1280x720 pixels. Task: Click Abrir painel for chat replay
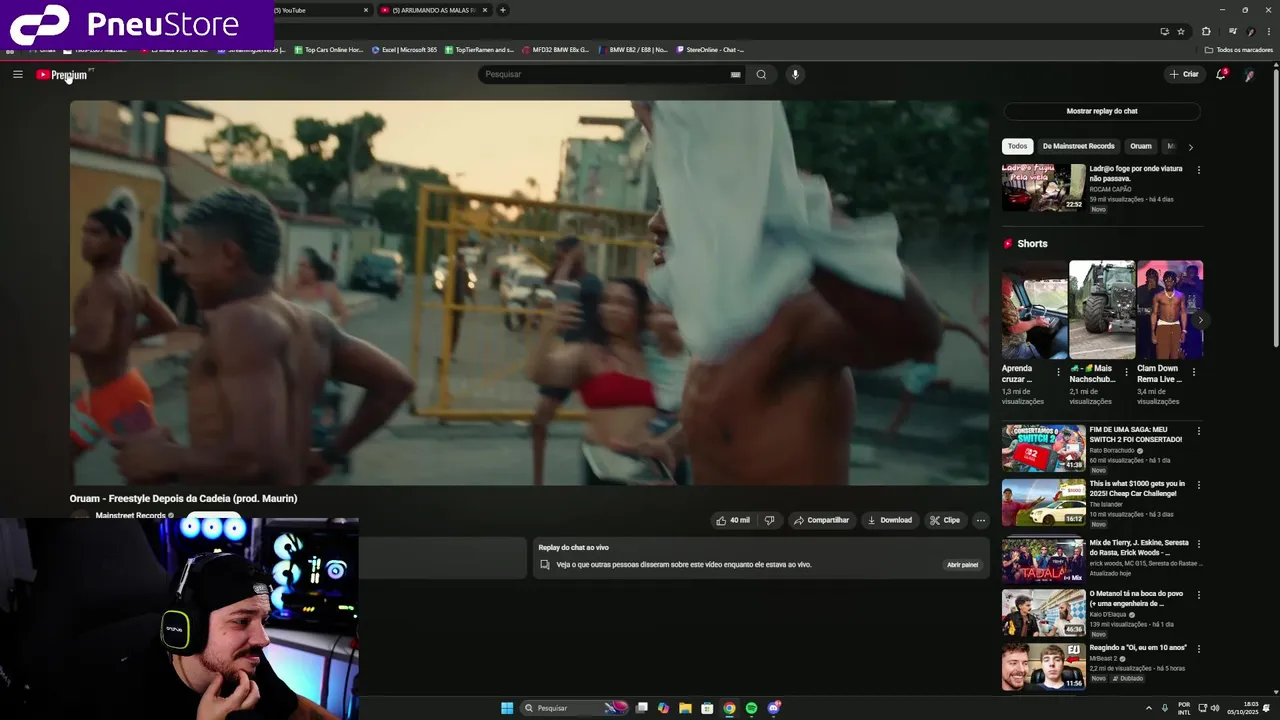coord(962,565)
